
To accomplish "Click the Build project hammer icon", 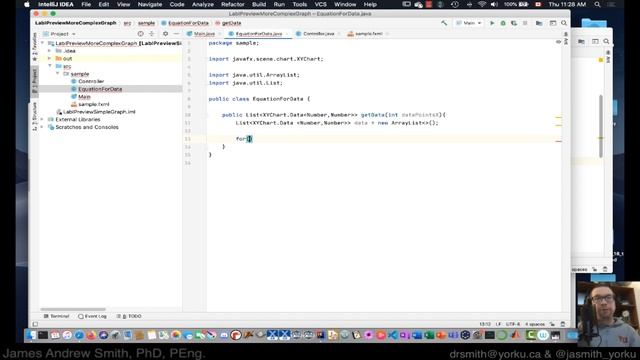I will click(x=444, y=23).
